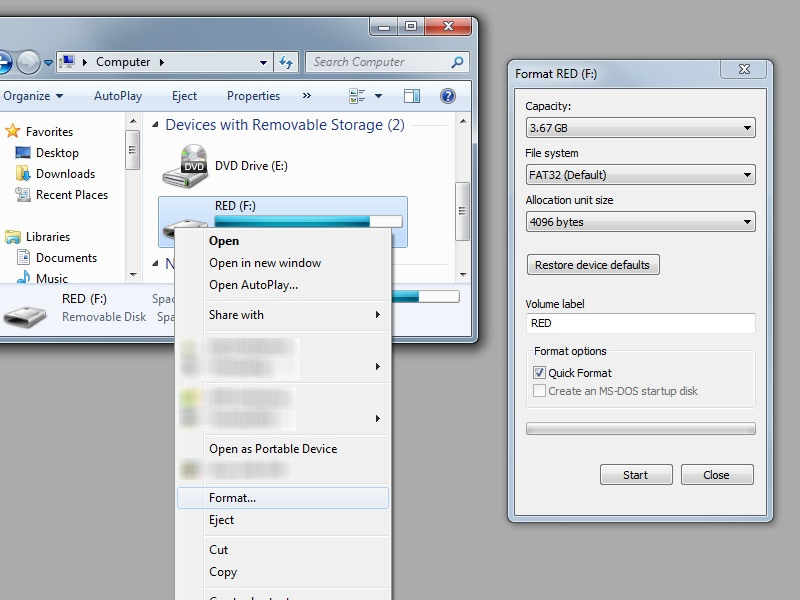800x600 pixels.
Task: Click the Documents library icon
Action: (x=23, y=257)
